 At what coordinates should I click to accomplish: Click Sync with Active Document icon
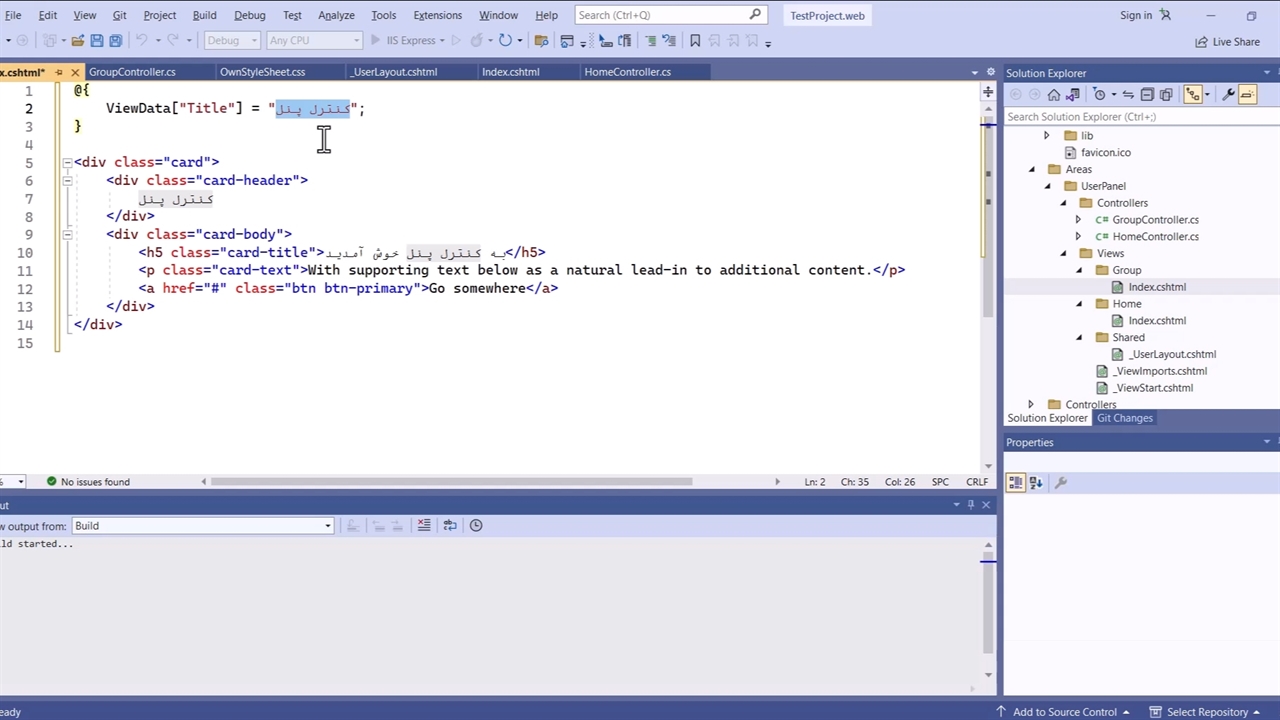tap(1128, 94)
